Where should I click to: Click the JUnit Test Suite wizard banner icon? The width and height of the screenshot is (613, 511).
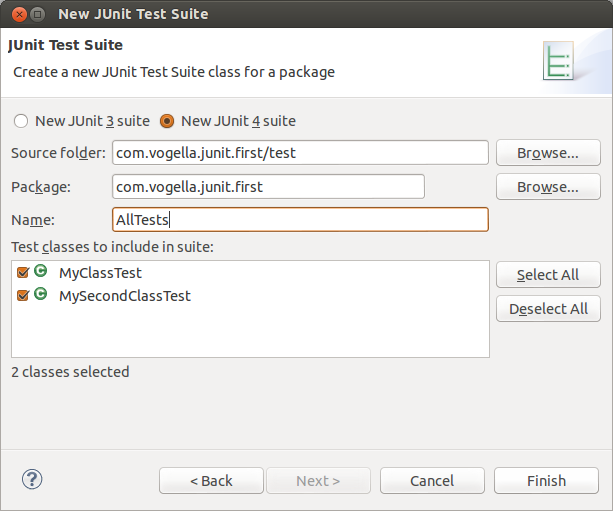tap(558, 61)
